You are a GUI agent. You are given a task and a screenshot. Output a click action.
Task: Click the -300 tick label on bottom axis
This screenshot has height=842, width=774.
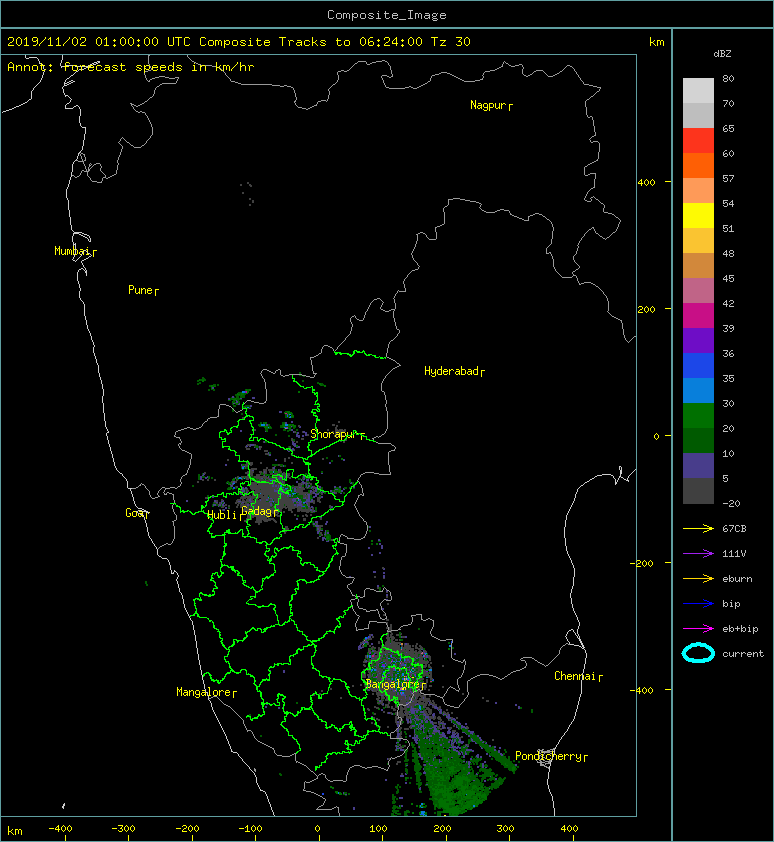coord(123,829)
